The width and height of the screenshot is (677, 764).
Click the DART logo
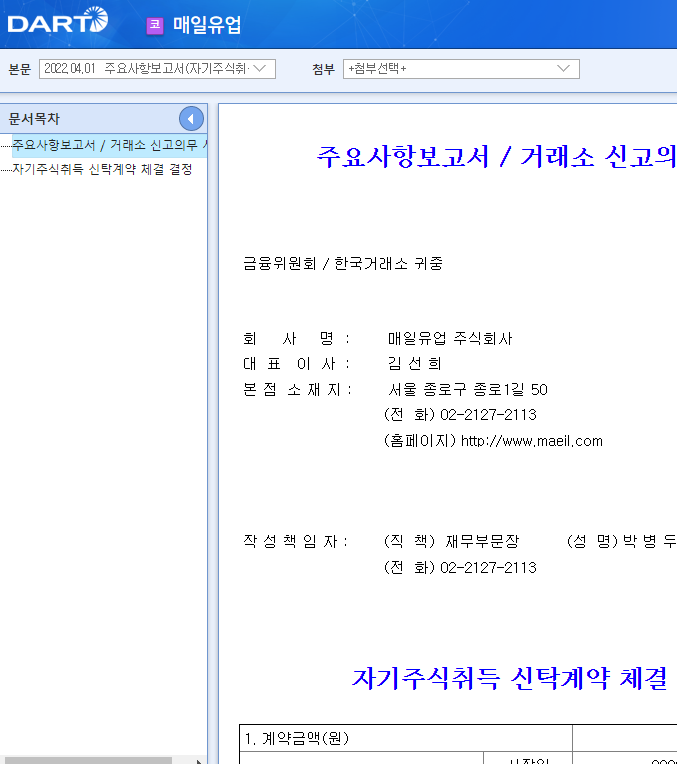pyautogui.click(x=58, y=20)
